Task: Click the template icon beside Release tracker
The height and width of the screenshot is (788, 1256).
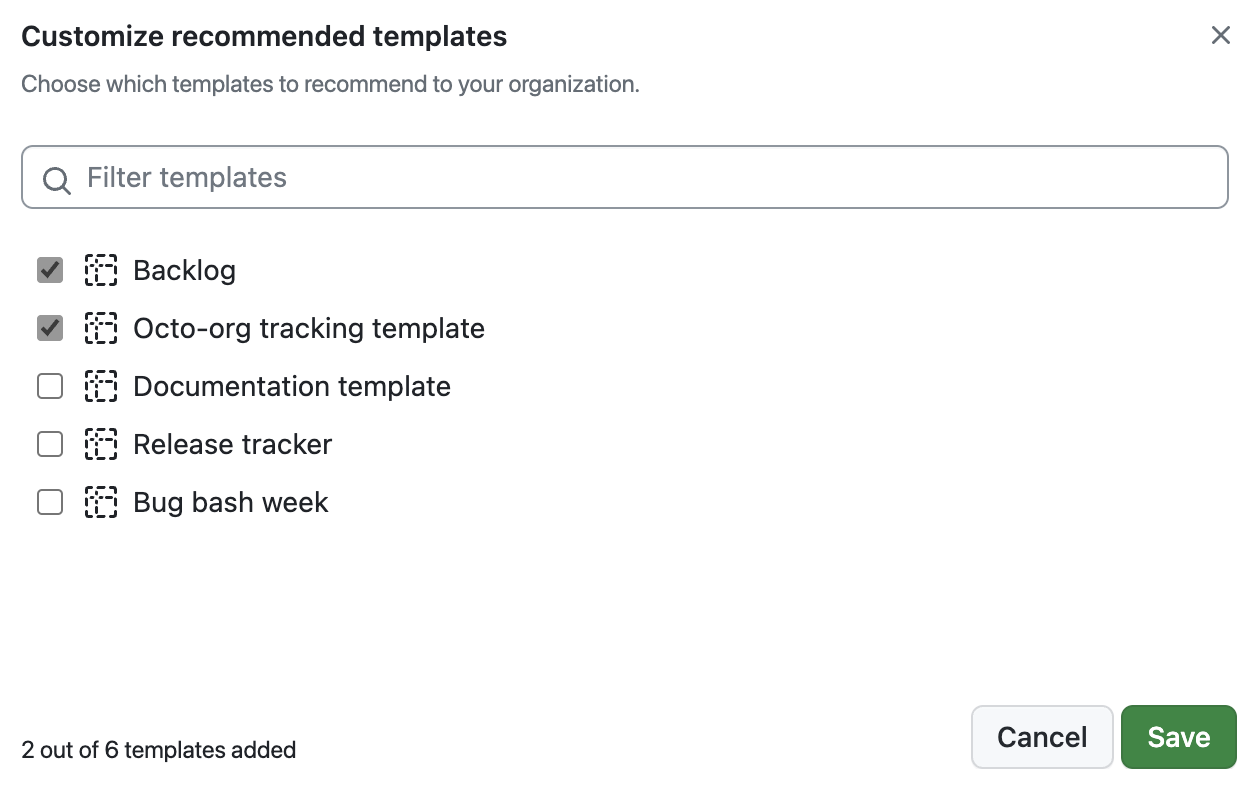Action: [x=101, y=444]
